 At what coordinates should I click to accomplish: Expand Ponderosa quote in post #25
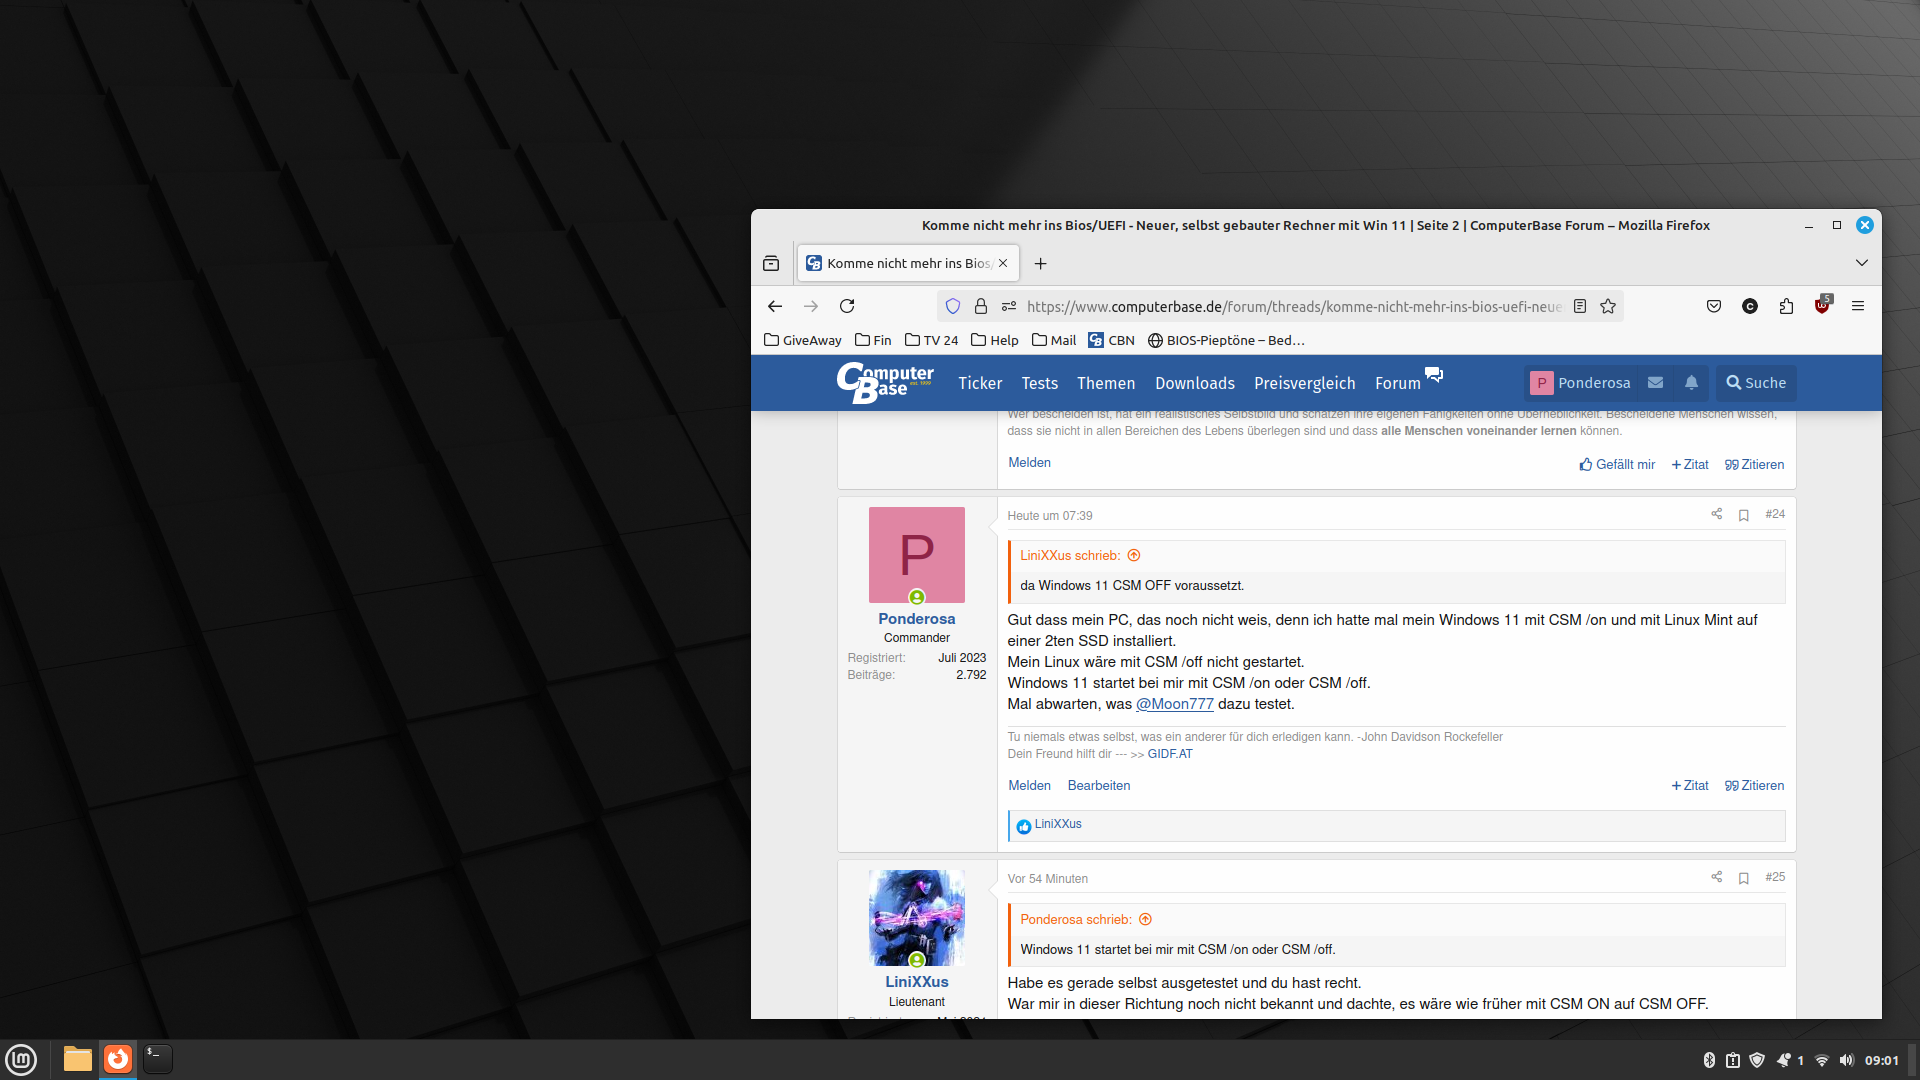coord(1146,920)
